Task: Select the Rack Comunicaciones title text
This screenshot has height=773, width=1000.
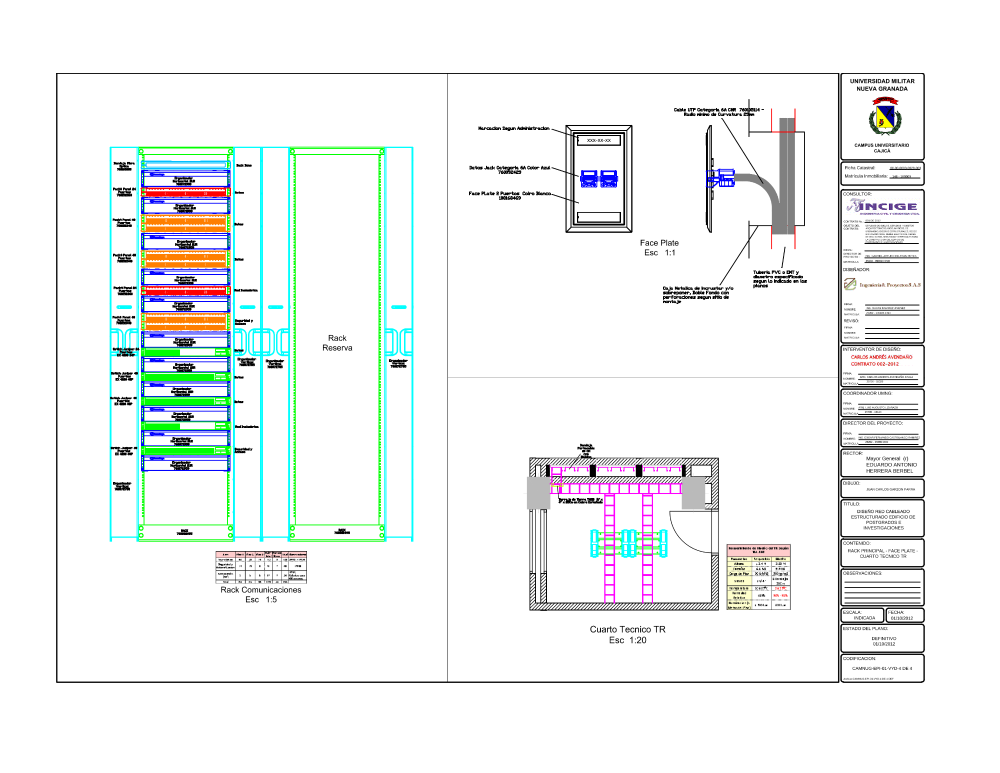Action: (261, 595)
